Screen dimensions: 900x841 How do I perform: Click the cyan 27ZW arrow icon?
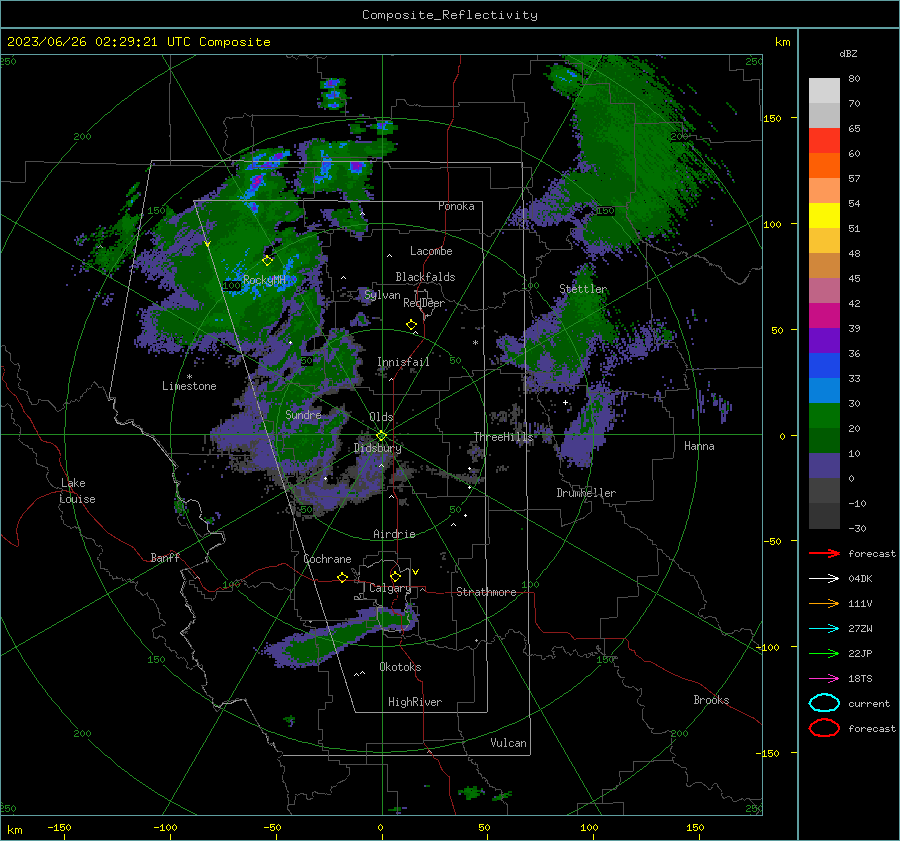(x=824, y=629)
